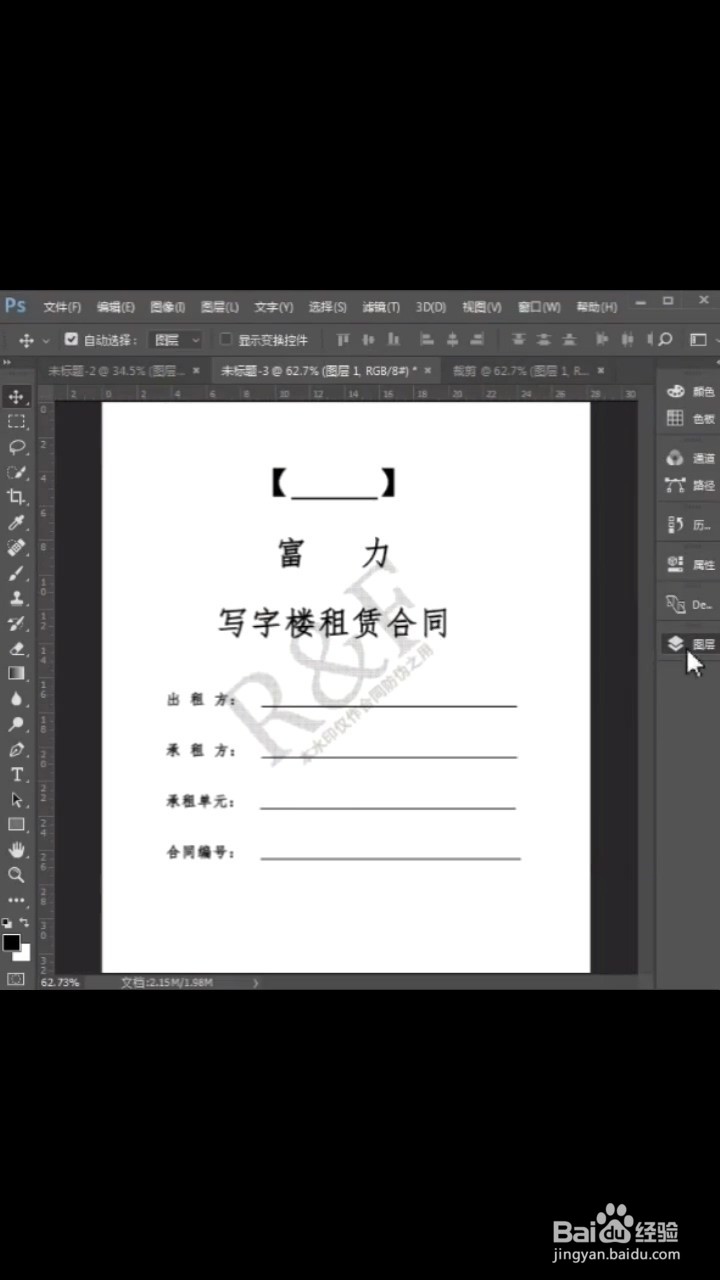Open the history panel button
The height and width of the screenshot is (1280, 720).
(x=691, y=524)
